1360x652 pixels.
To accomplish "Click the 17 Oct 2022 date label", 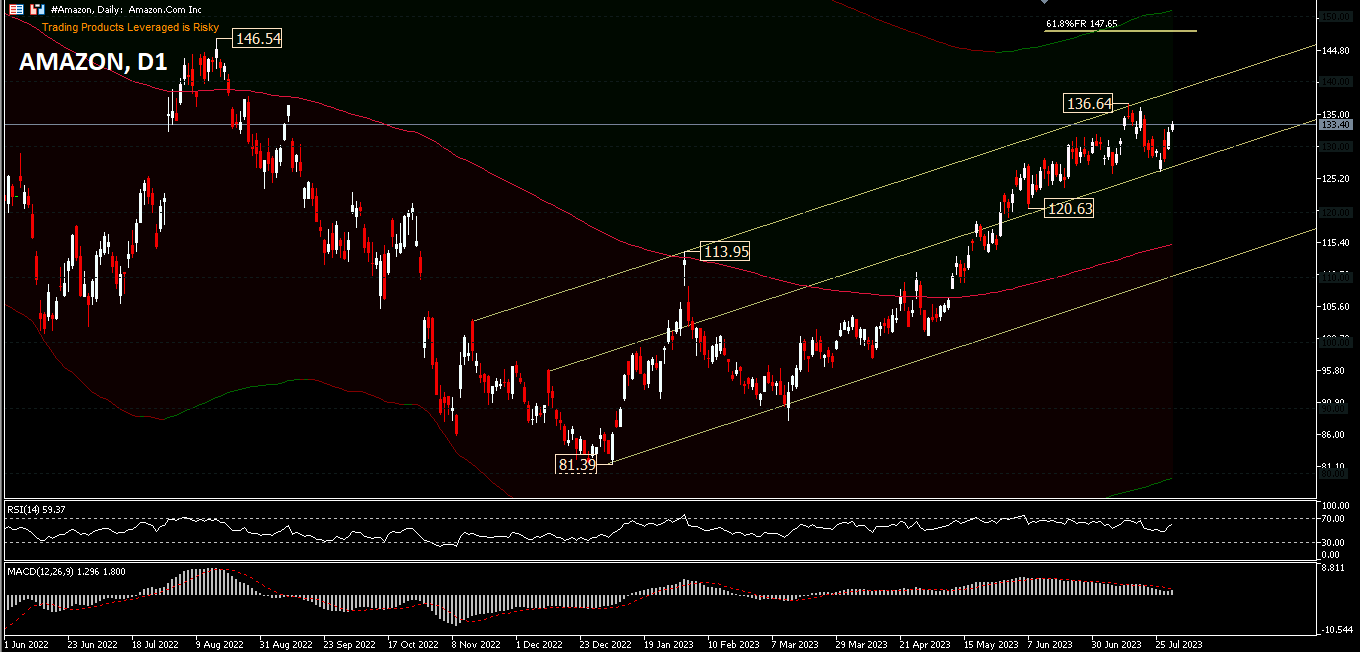I will click(415, 645).
